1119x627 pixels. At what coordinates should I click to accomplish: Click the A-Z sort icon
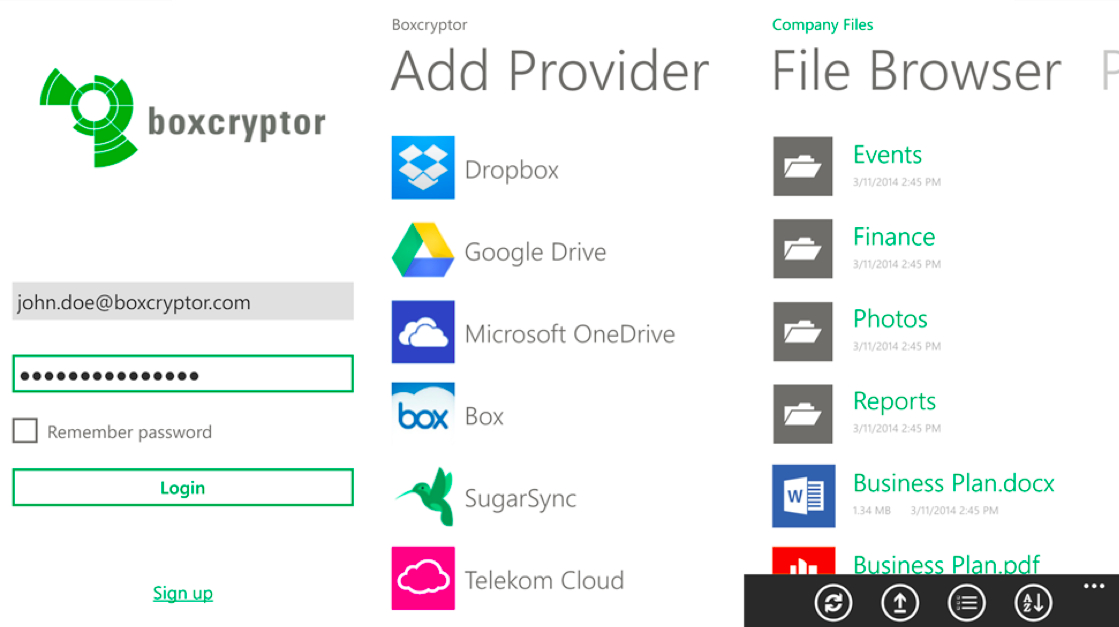[1033, 602]
